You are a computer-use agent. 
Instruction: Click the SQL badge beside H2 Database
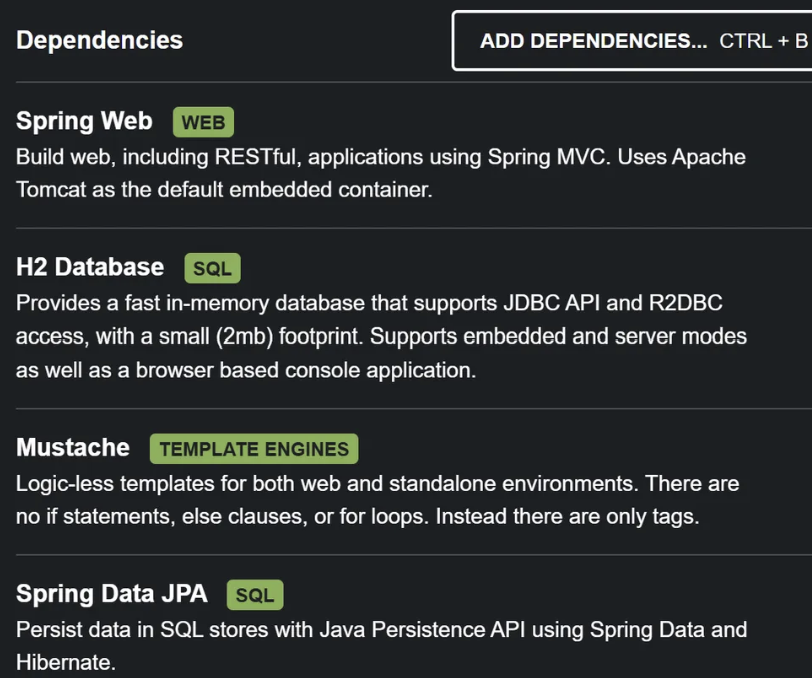tap(212, 268)
